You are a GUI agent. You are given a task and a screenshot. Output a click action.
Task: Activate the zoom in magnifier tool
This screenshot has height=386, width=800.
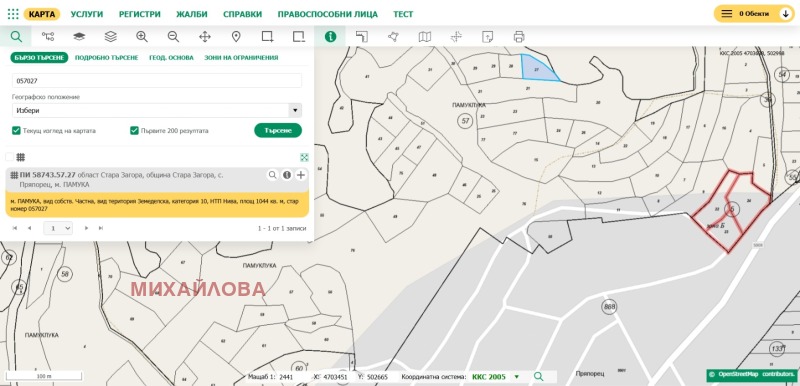click(142, 37)
